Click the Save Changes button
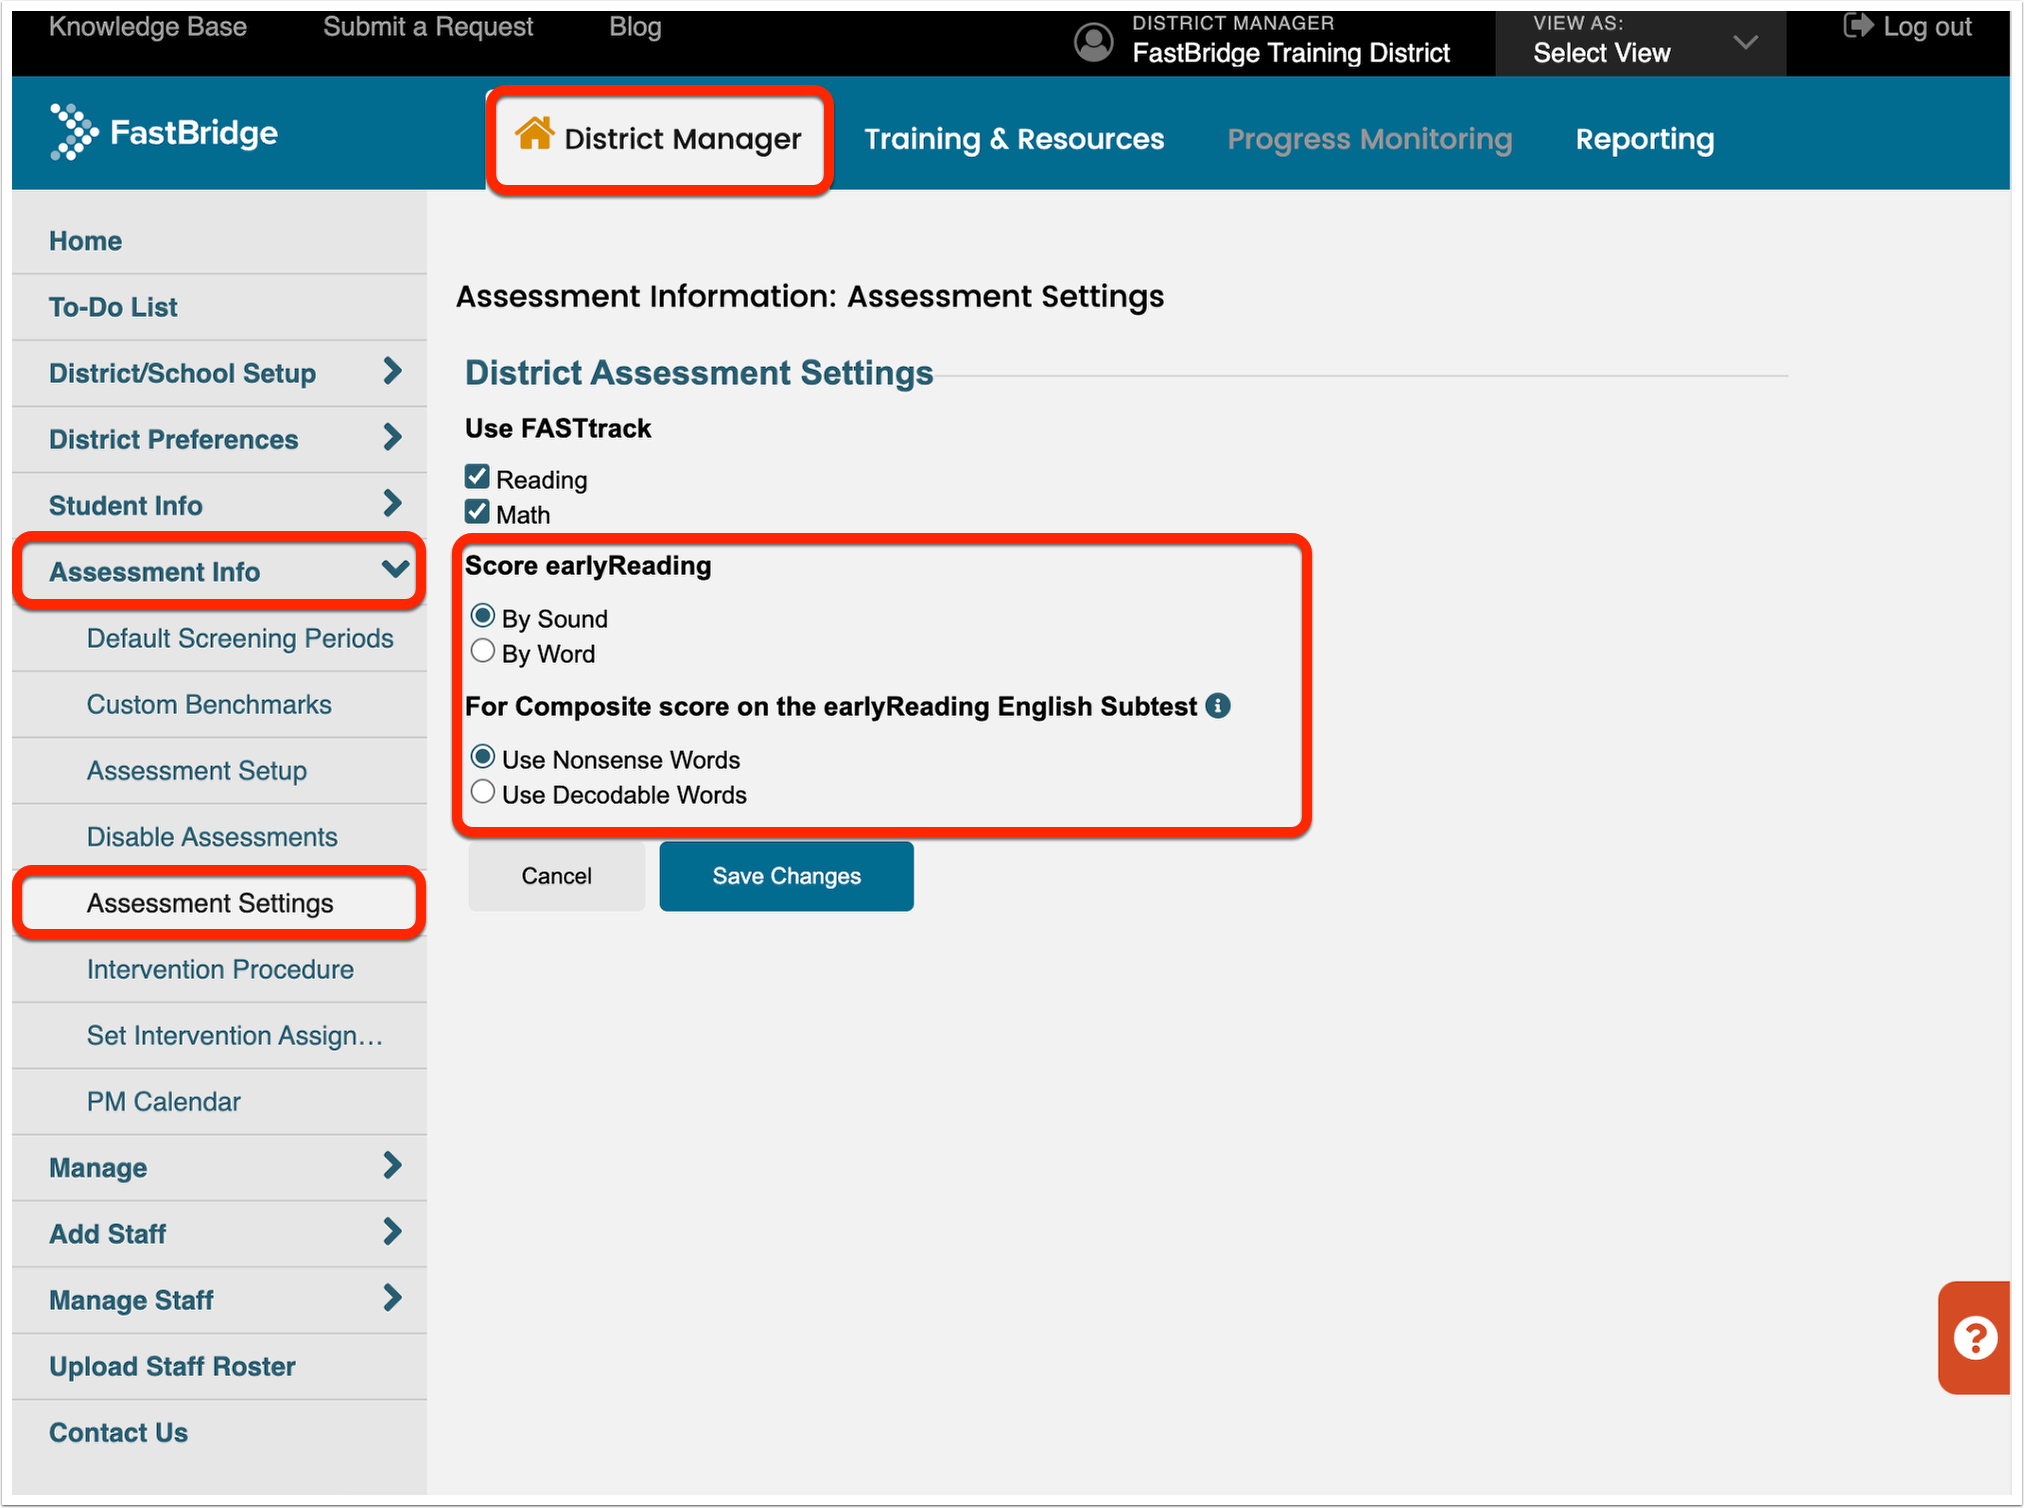The width and height of the screenshot is (2024, 1508). (786, 876)
